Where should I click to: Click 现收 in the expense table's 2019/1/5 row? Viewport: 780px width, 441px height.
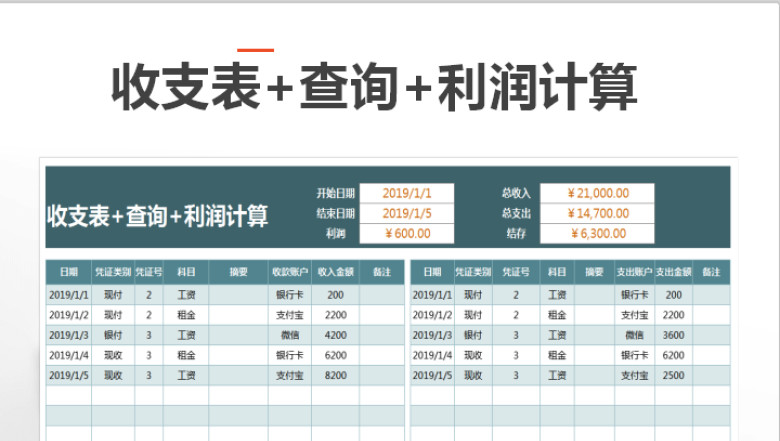click(x=473, y=375)
